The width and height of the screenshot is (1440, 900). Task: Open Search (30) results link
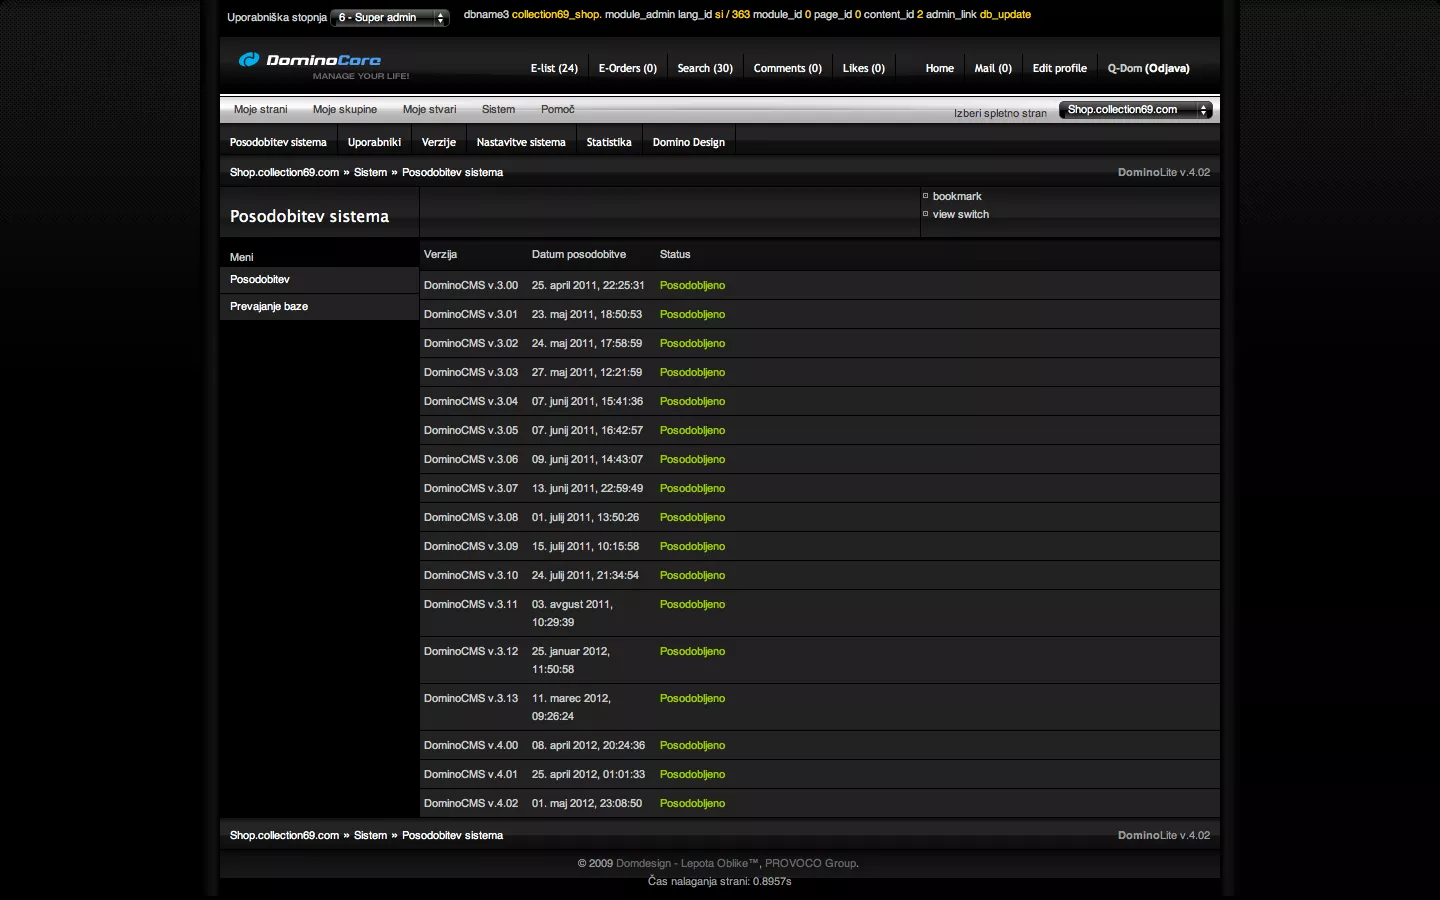[704, 68]
